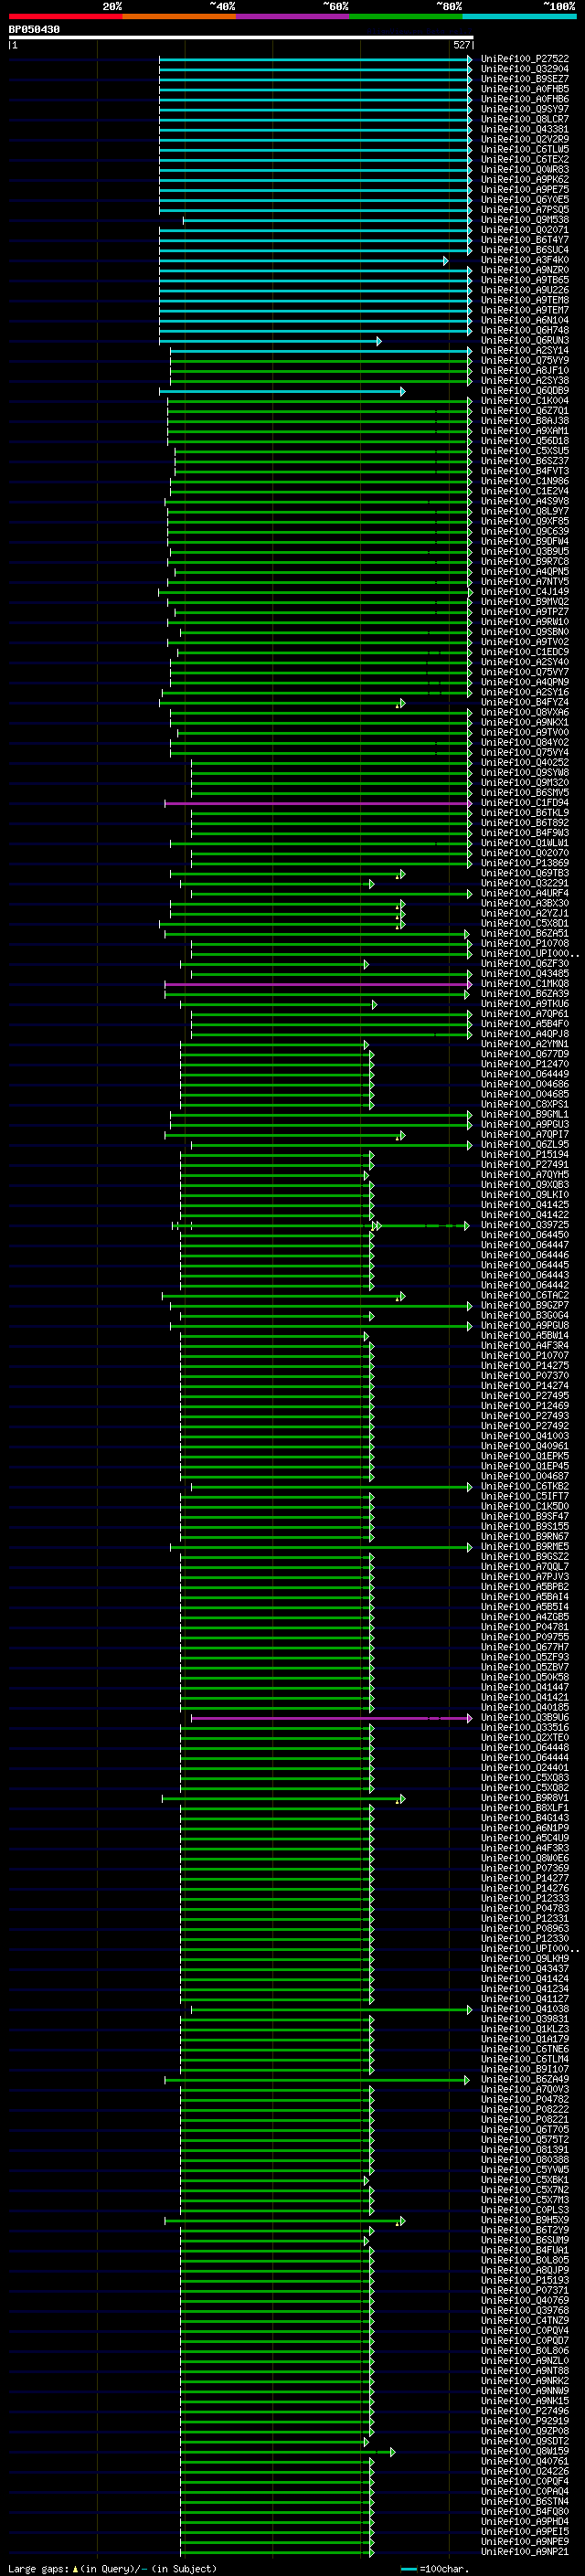
Task: Select the UniRef100_Q32291 hit
Action: pos(525,883)
